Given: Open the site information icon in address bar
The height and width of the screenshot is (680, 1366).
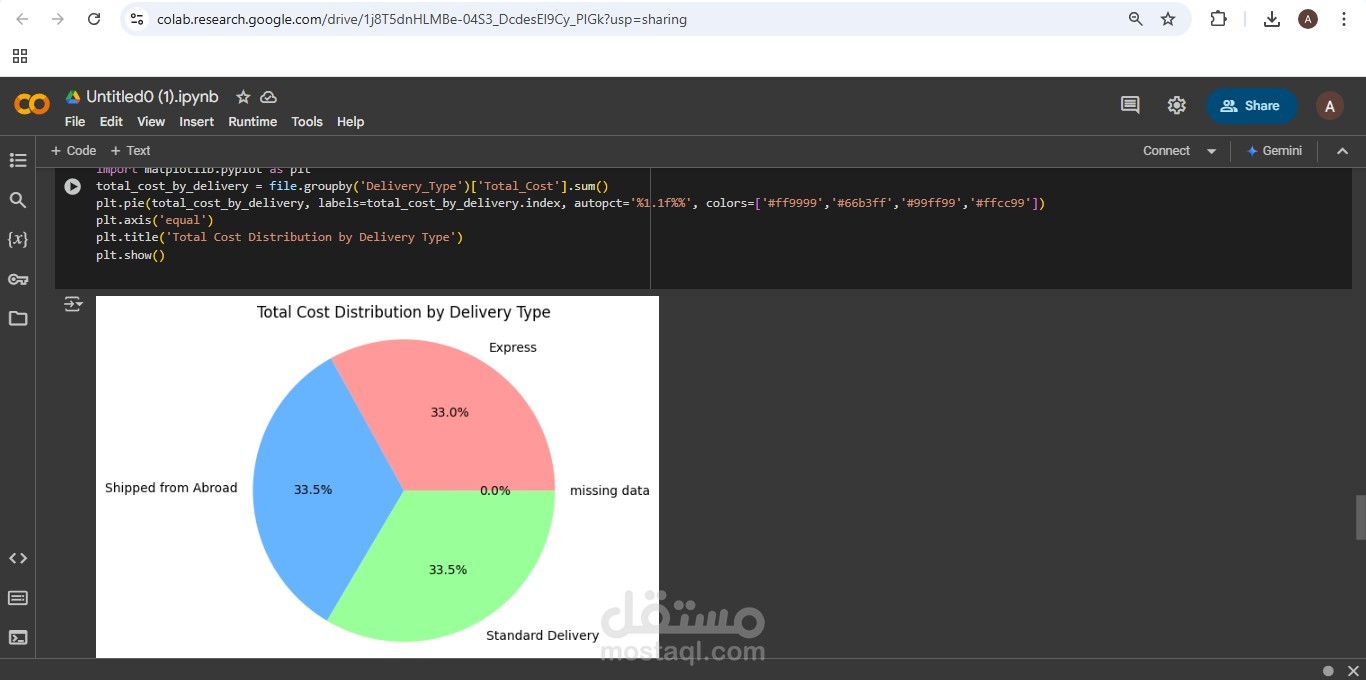Looking at the screenshot, I should [137, 19].
